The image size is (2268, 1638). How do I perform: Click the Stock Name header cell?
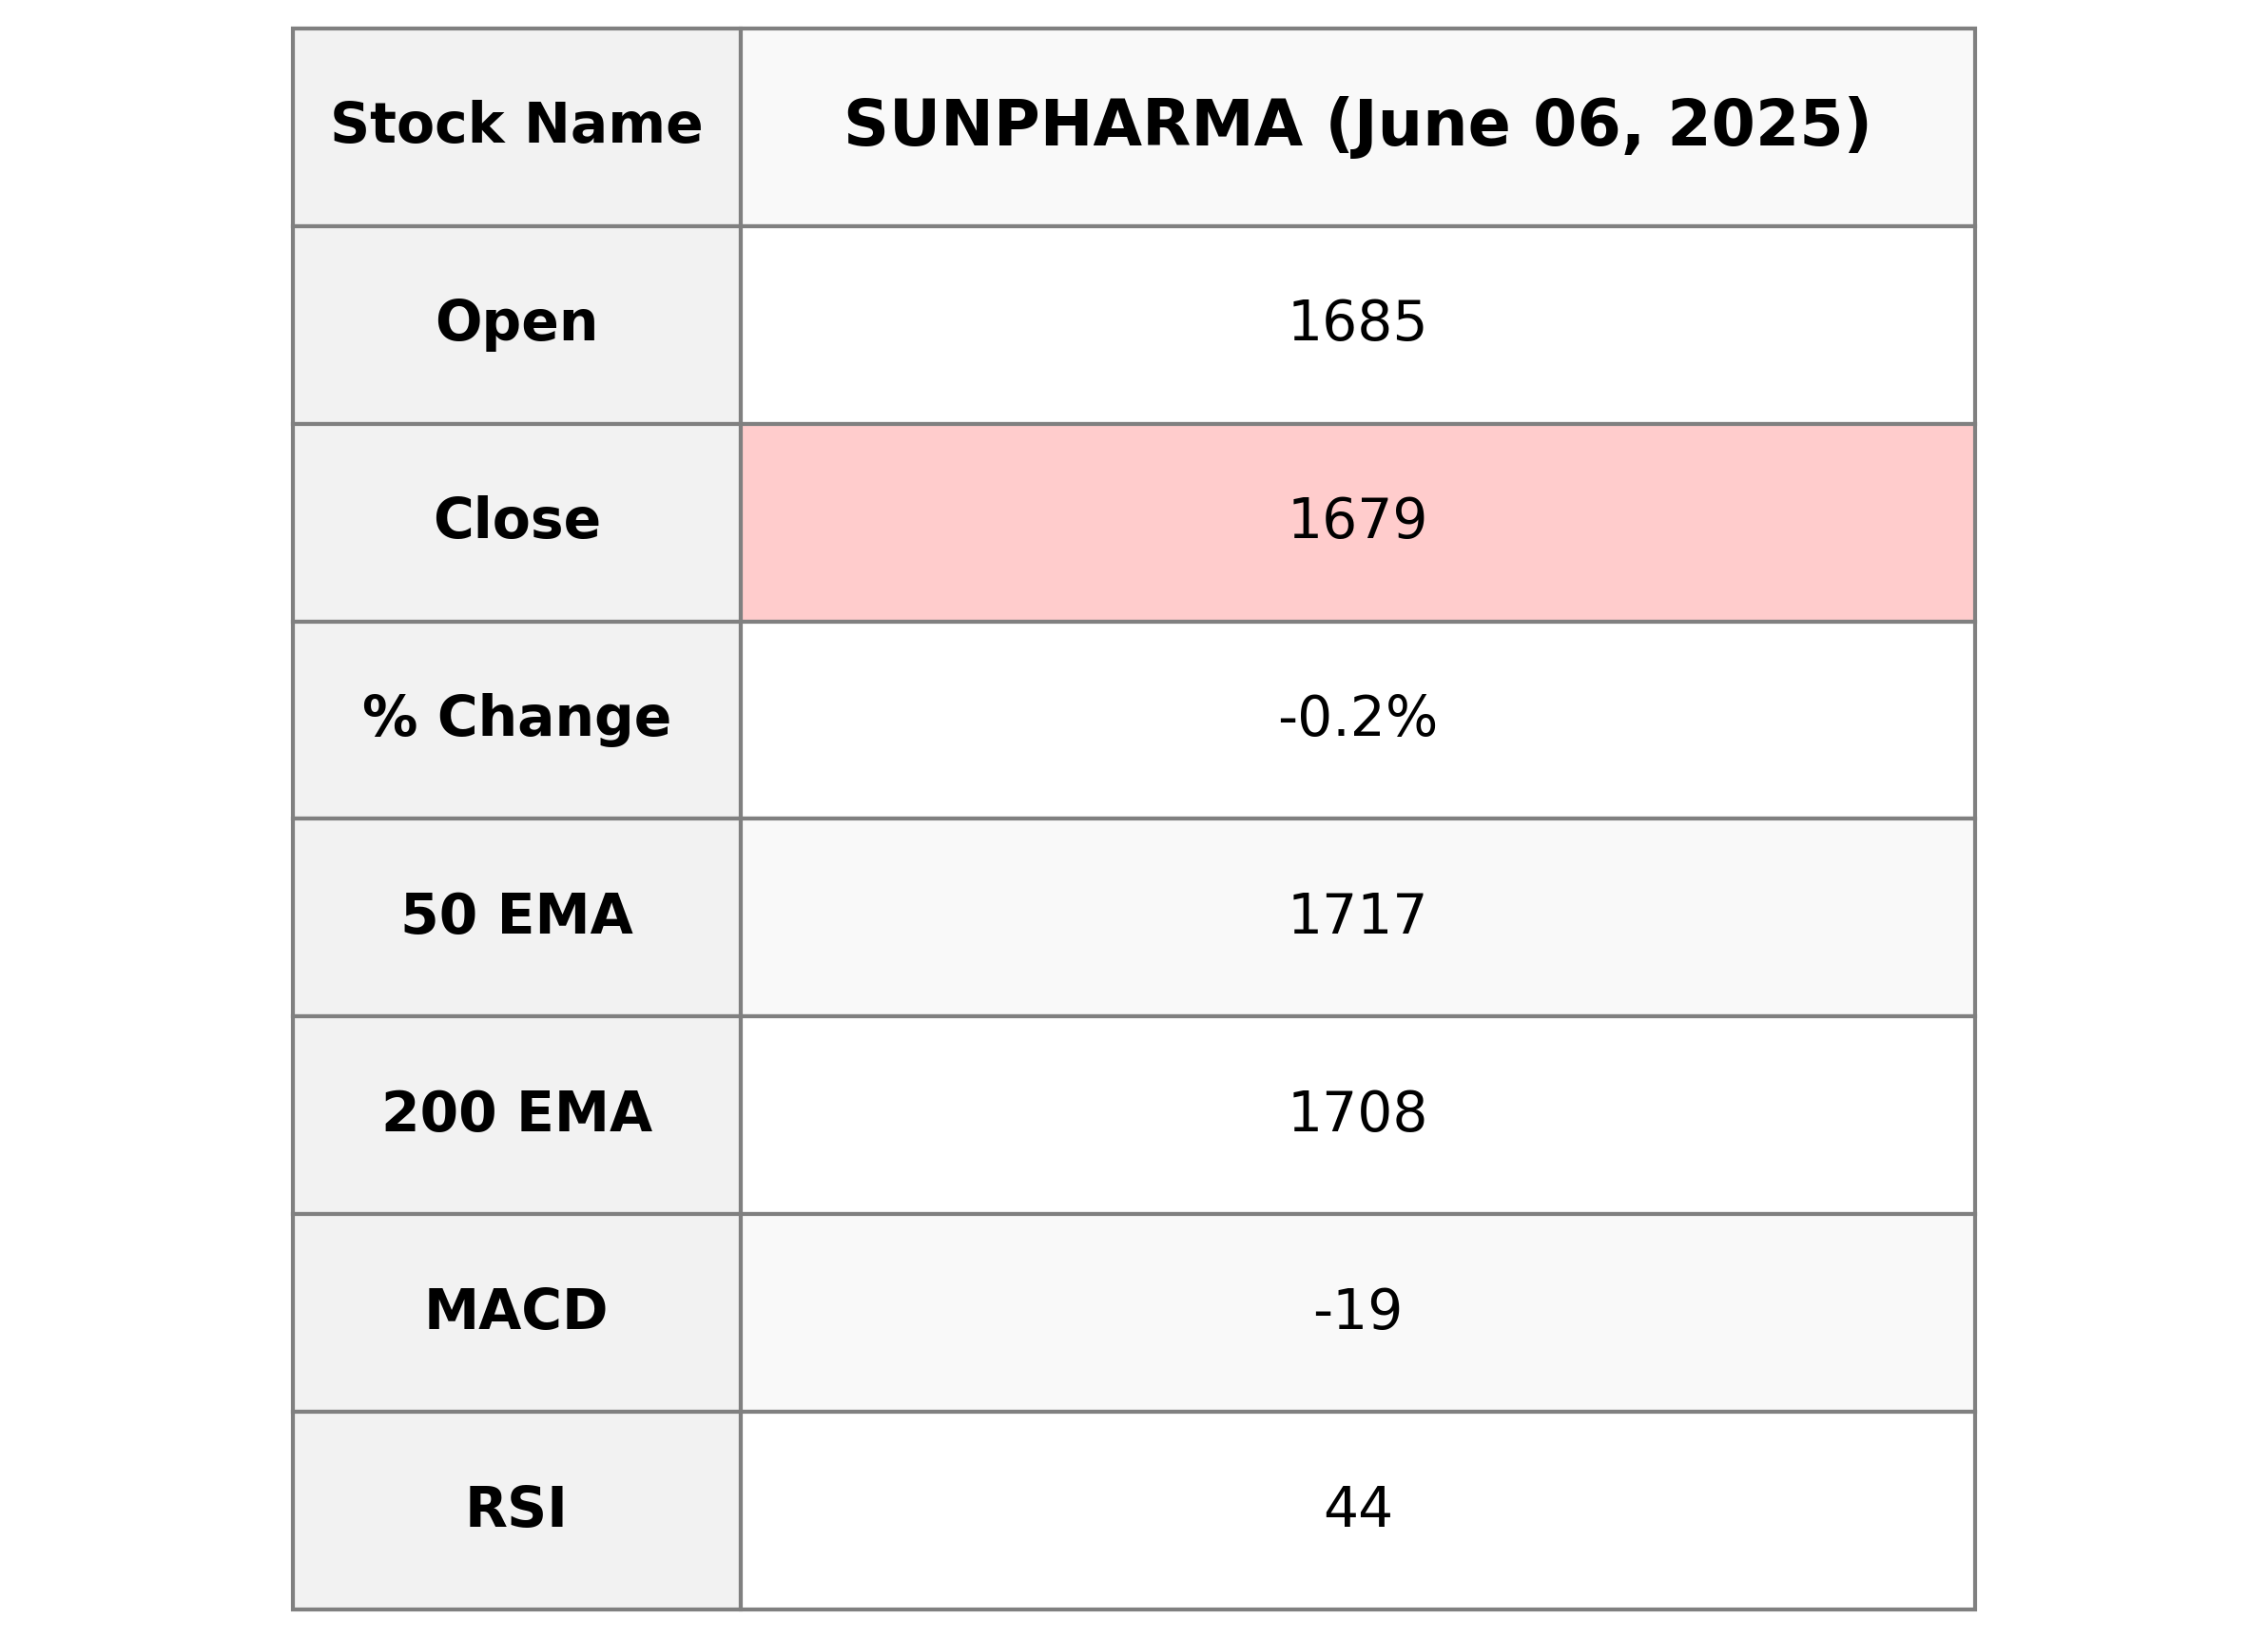click(x=516, y=127)
